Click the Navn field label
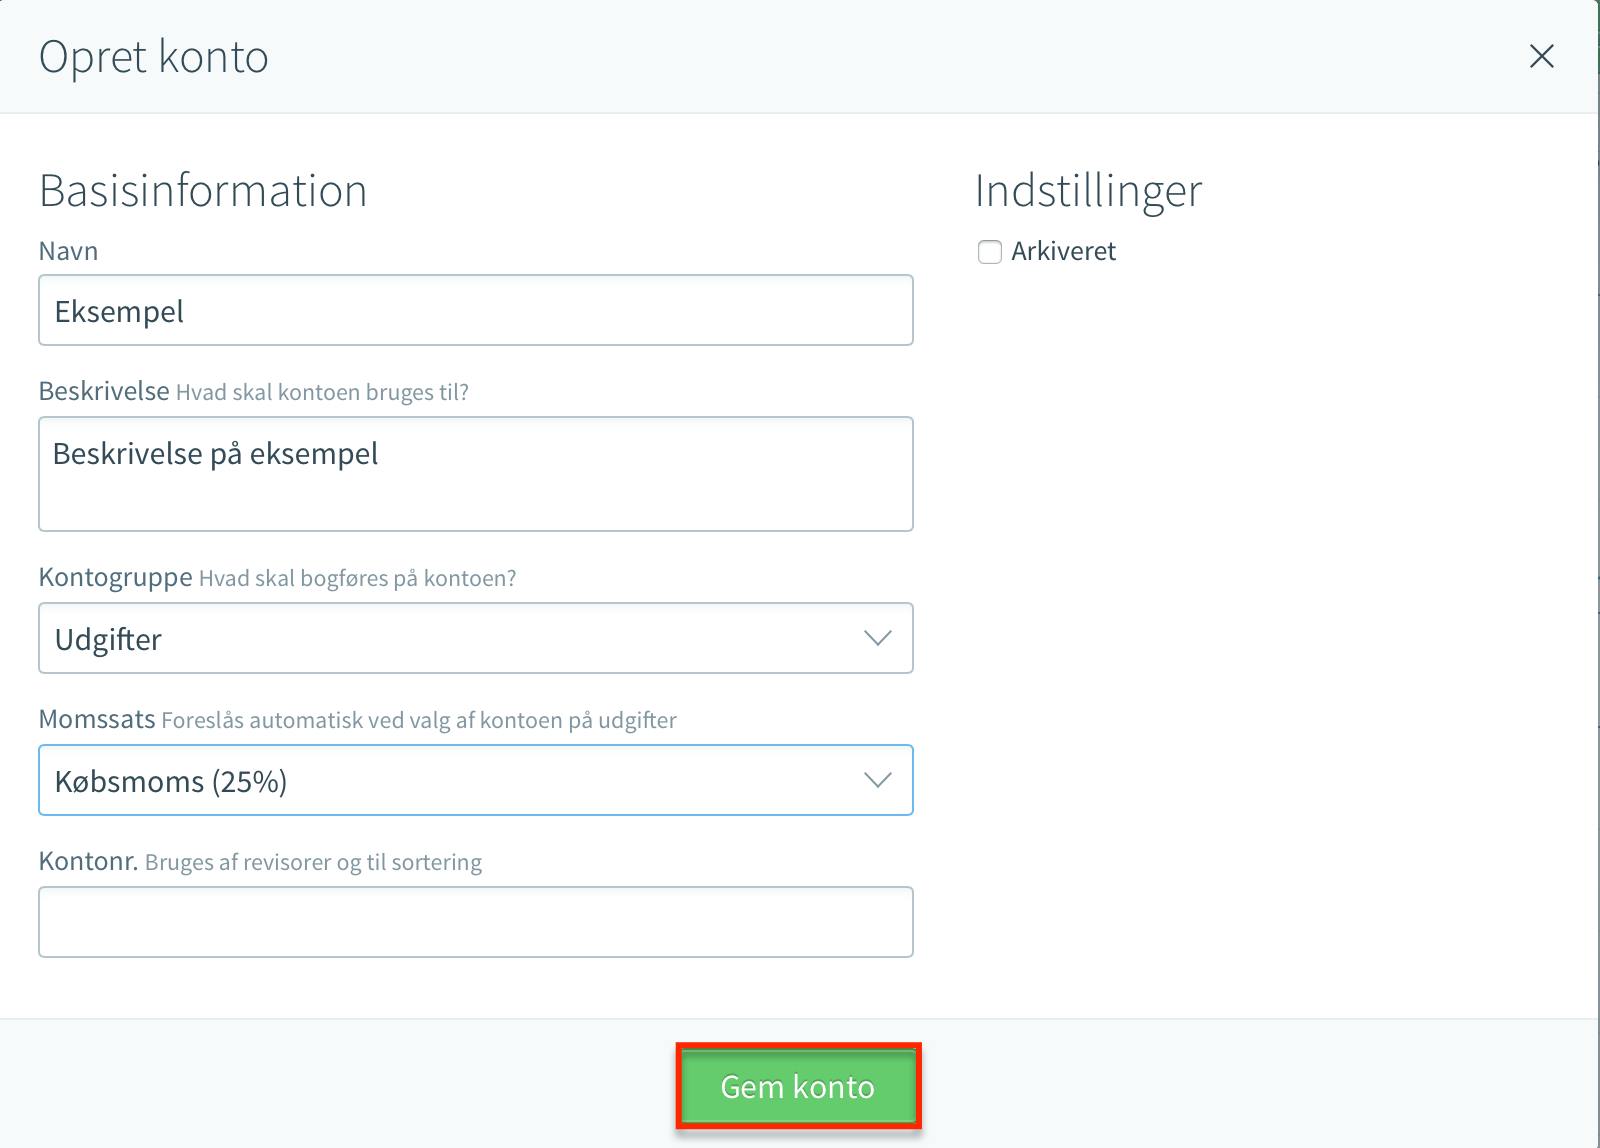 pos(68,251)
